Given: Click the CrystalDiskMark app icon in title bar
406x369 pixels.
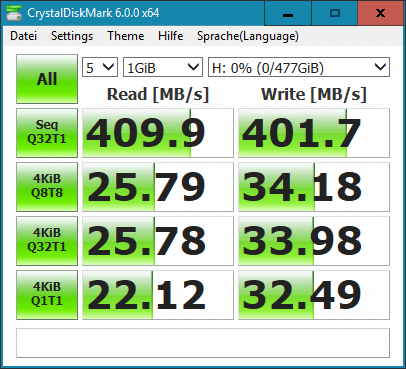Looking at the screenshot, I should click(14, 13).
